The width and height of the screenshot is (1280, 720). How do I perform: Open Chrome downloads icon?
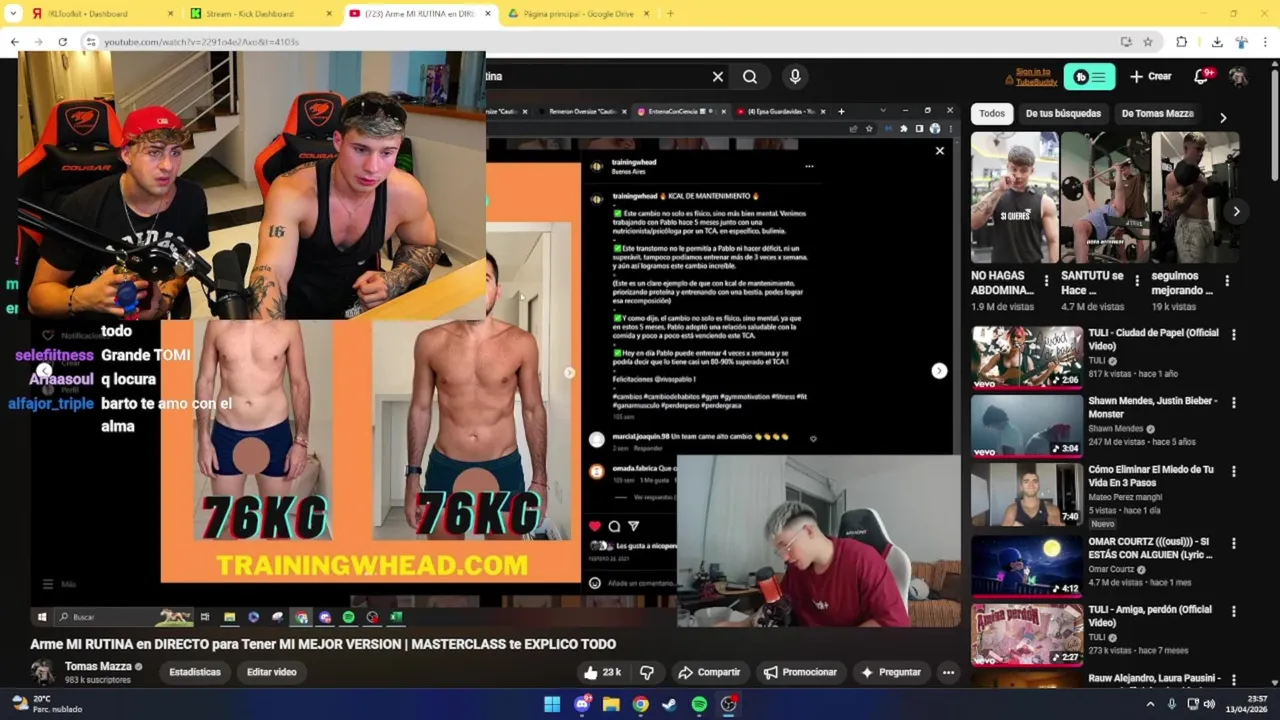(x=1217, y=42)
